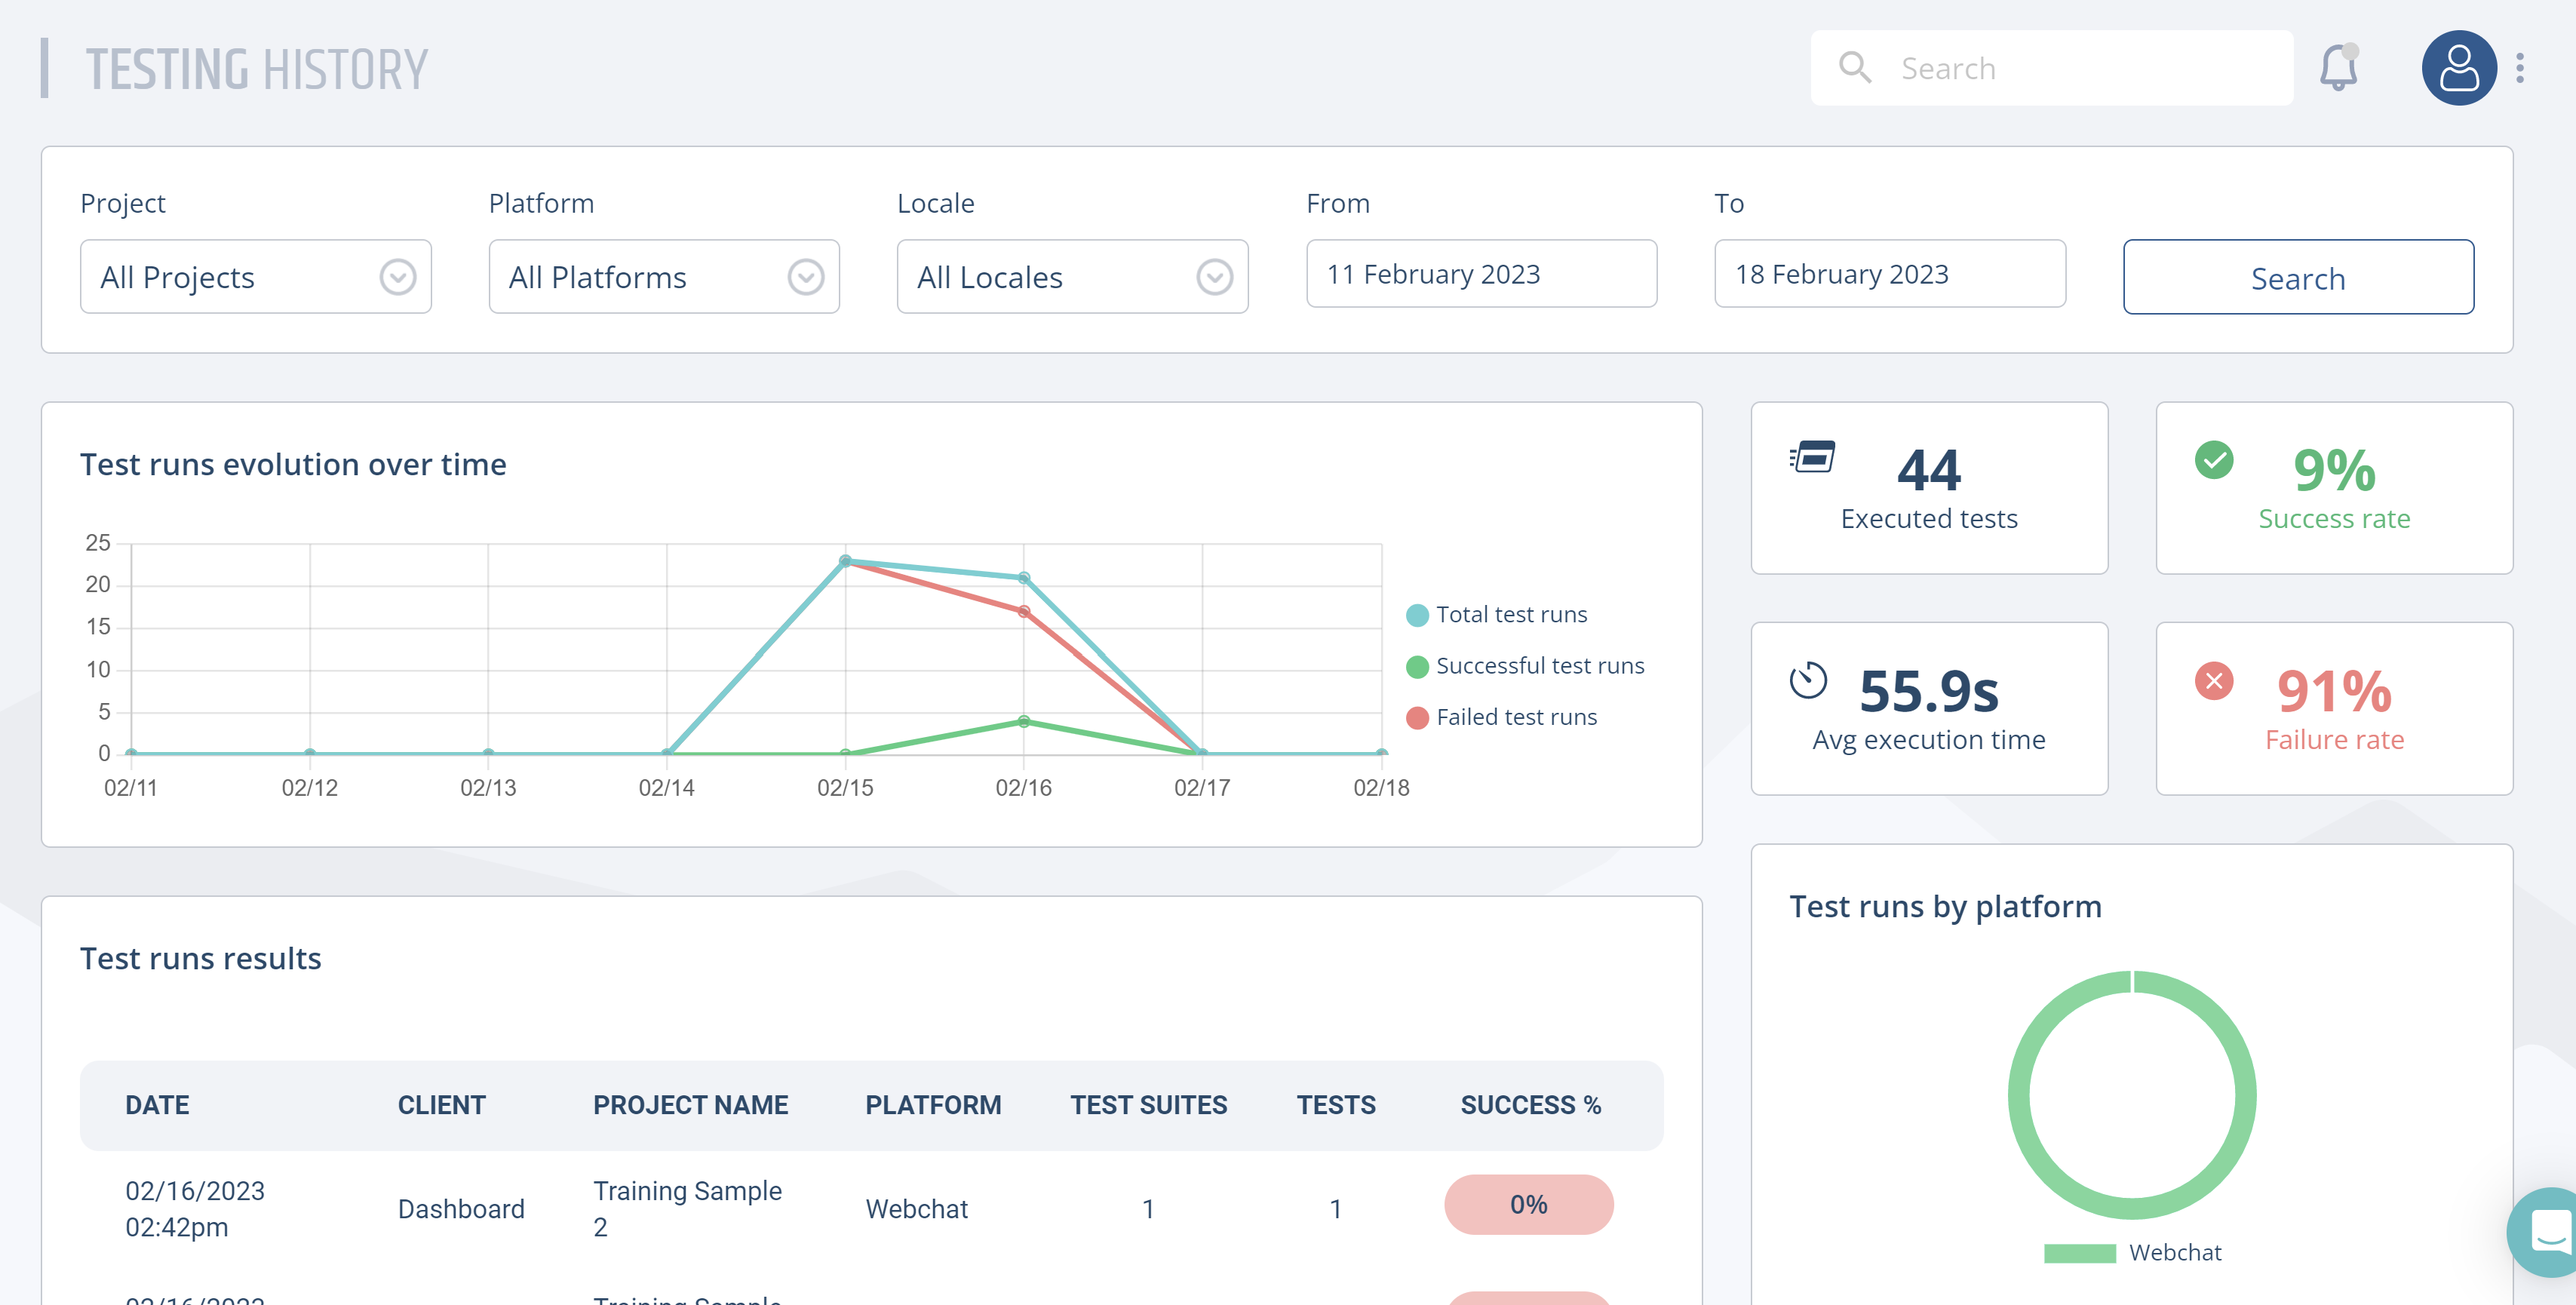
Task: Sort by the SUCCESS % column header
Action: coord(1529,1105)
